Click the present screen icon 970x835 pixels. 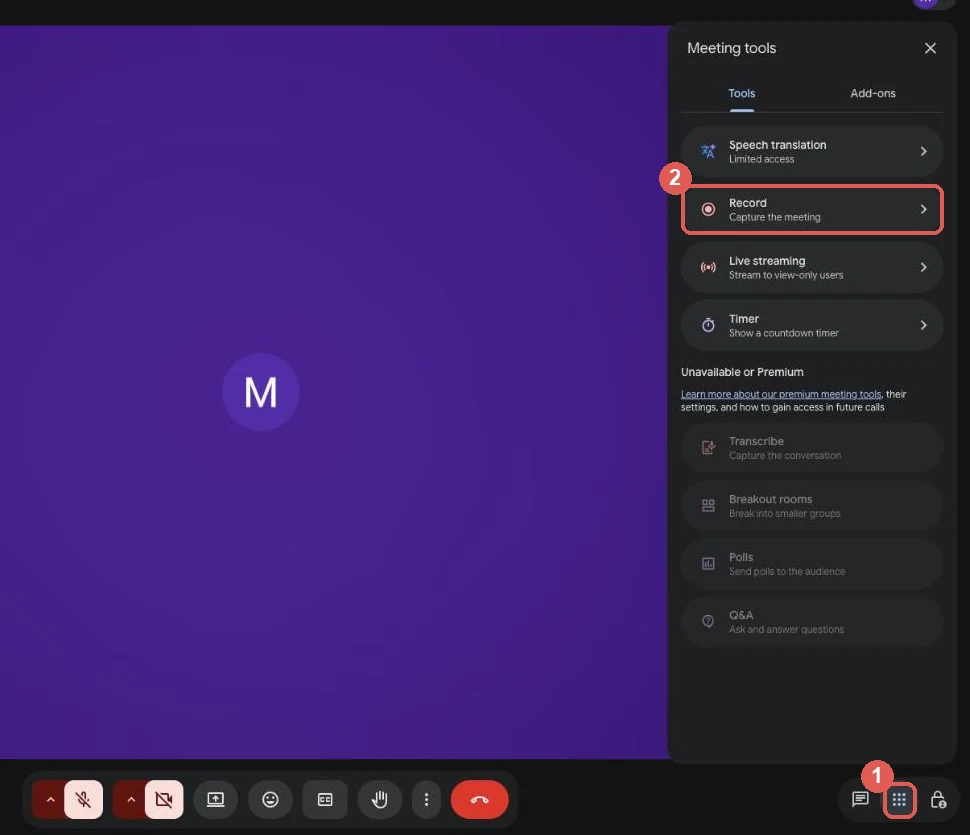[215, 799]
